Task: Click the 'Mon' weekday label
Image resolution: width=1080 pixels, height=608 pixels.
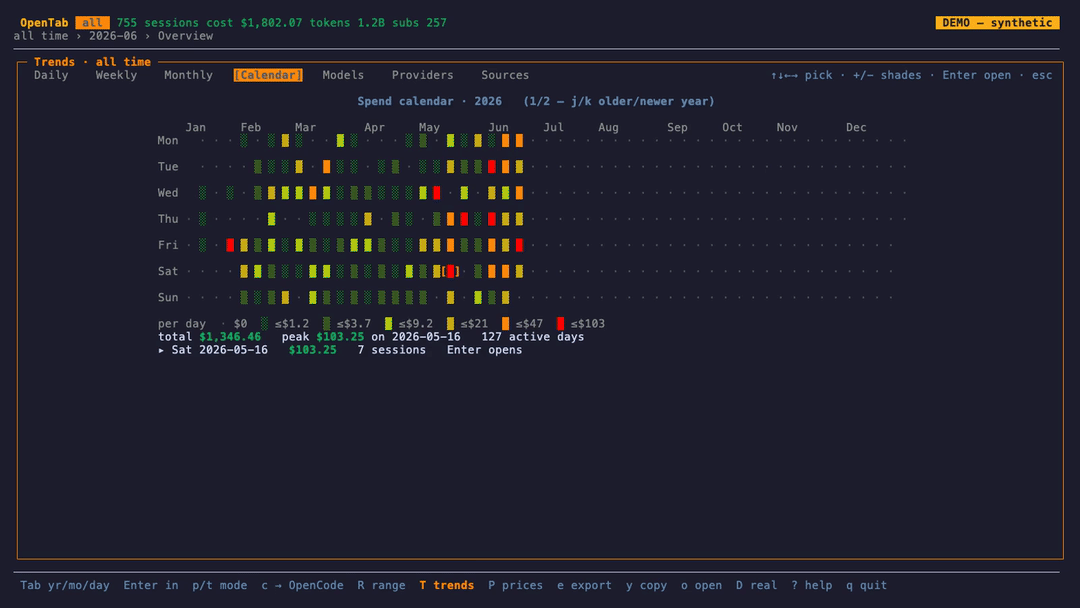Action: click(168, 140)
